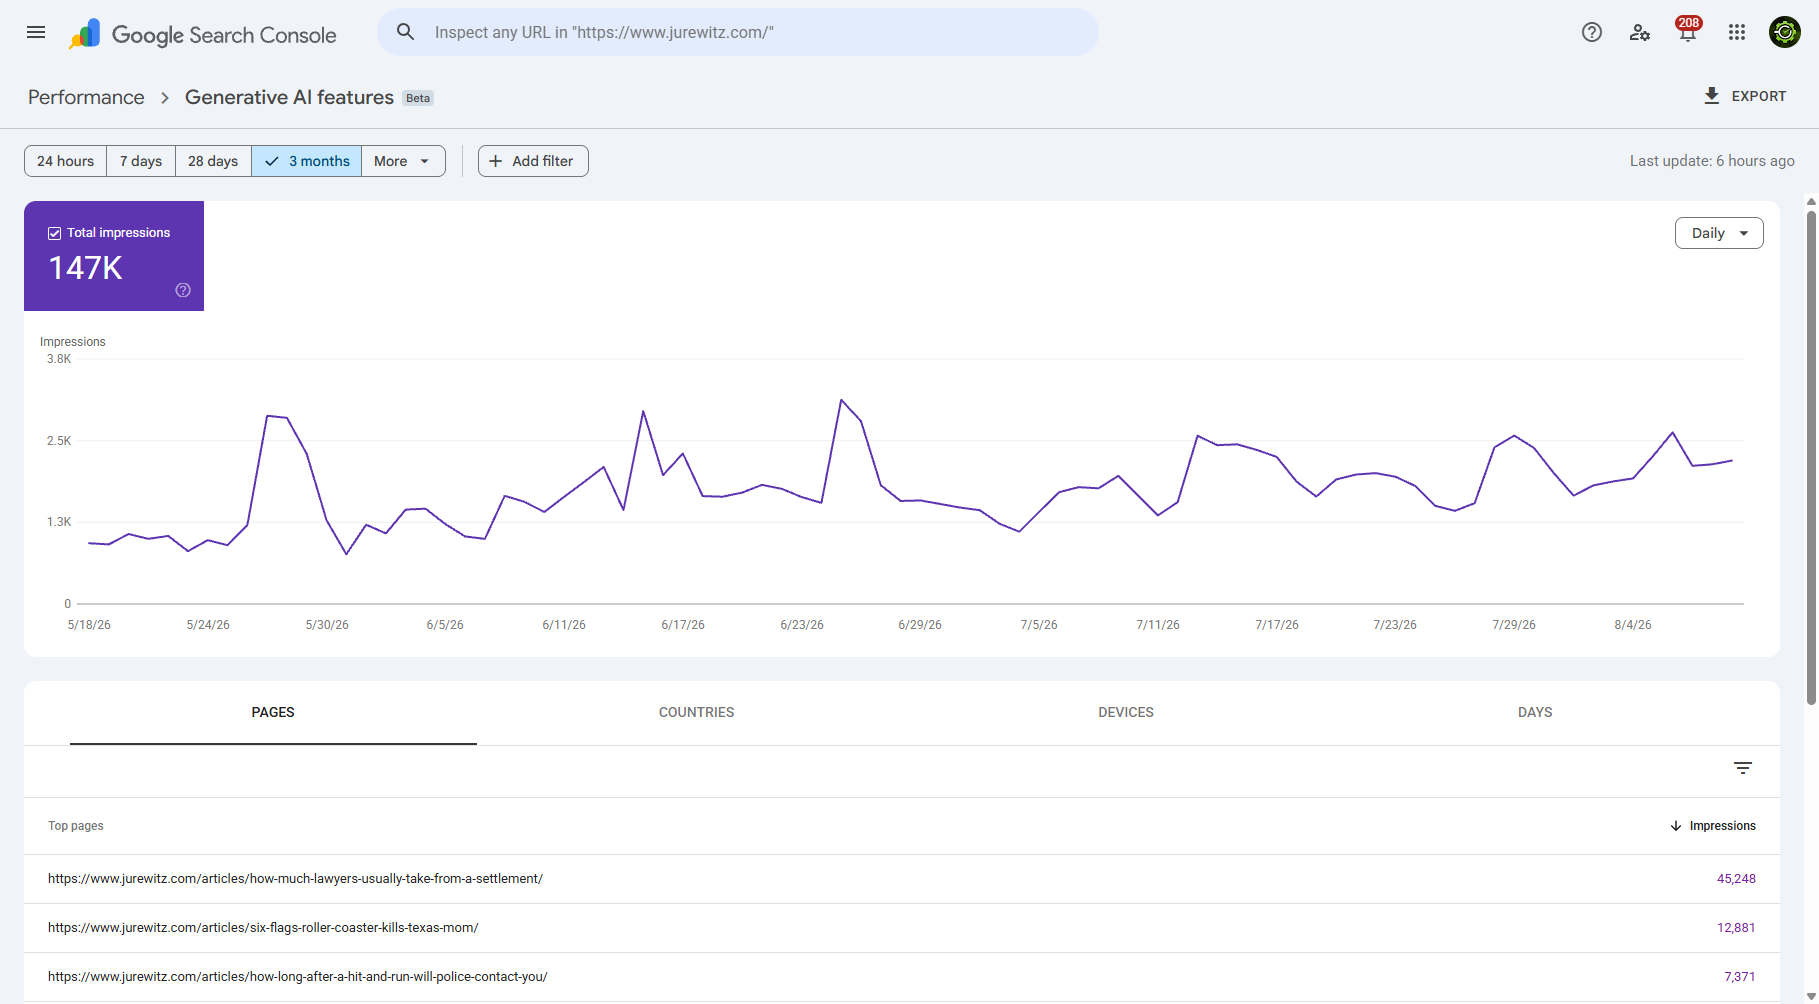Click the table filter rows icon

coord(1743,768)
